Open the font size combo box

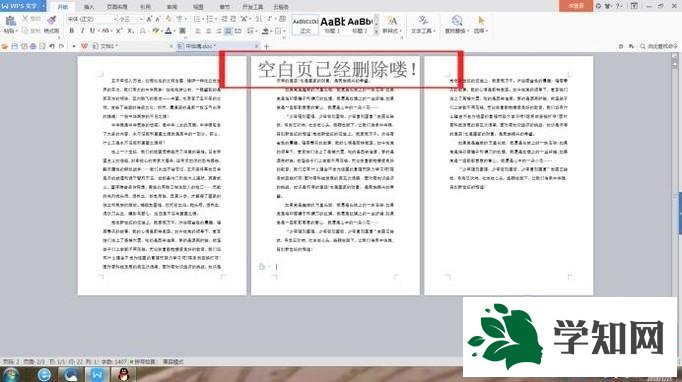tap(131, 19)
